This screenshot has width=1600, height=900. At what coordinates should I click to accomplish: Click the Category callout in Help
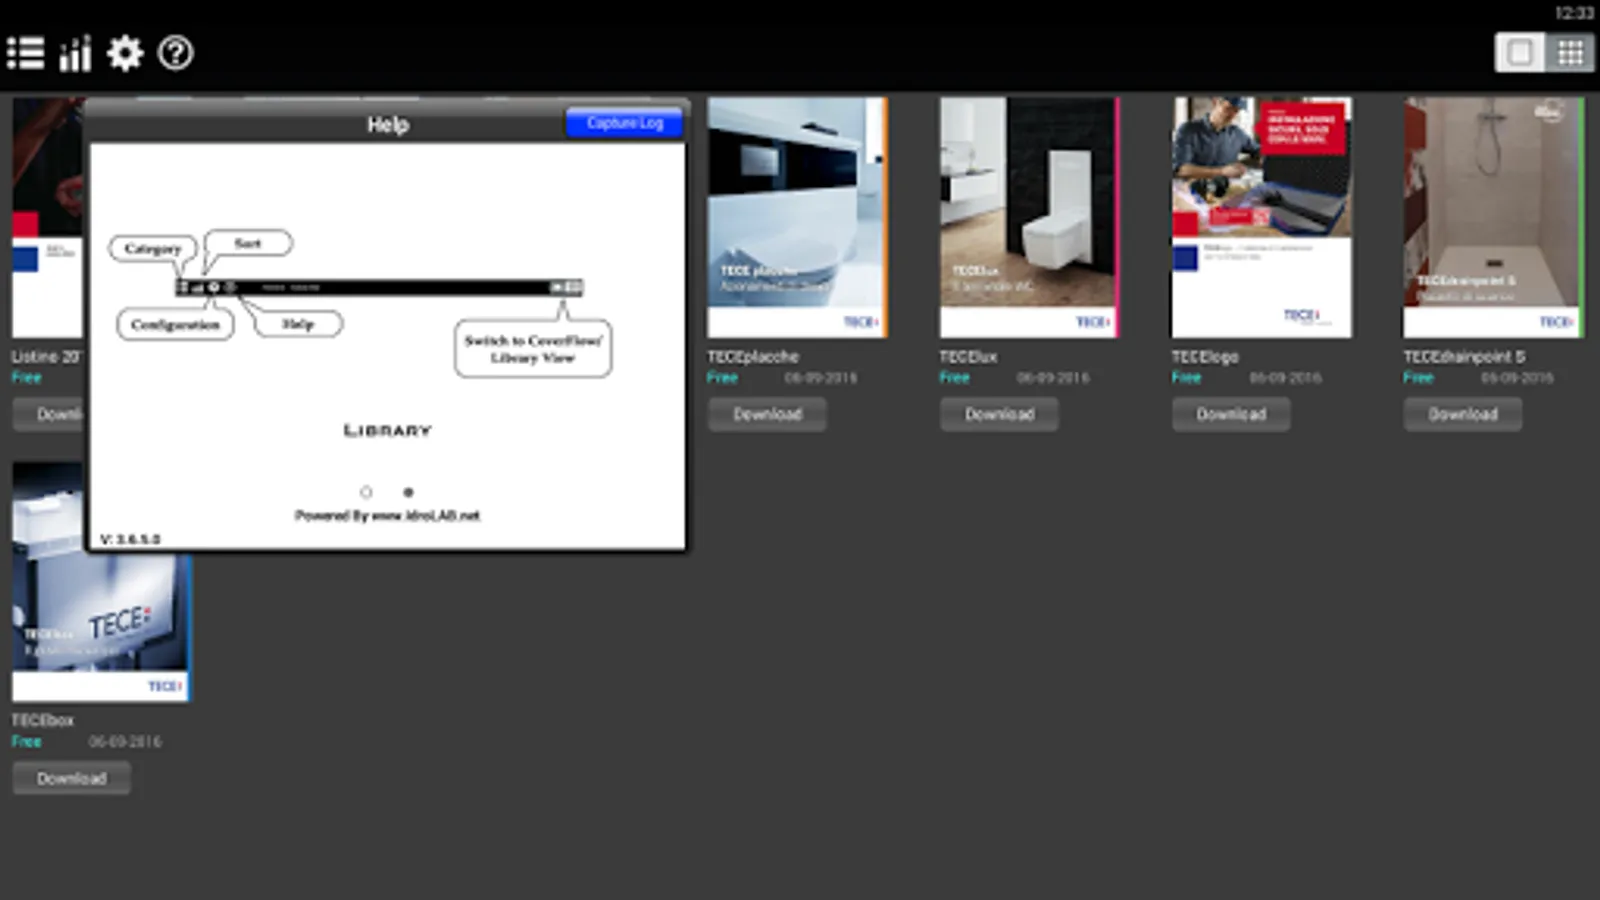click(153, 248)
